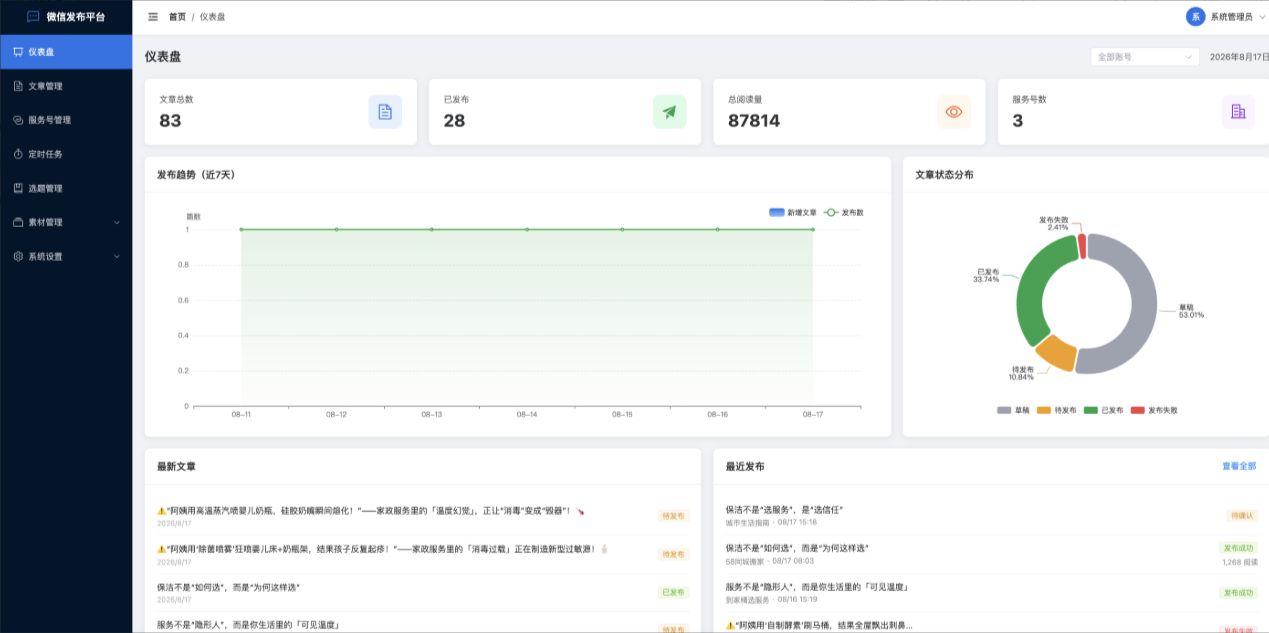Toggle 发布数 legend in trend chart
Screen dimensions: 1269x633
844,213
